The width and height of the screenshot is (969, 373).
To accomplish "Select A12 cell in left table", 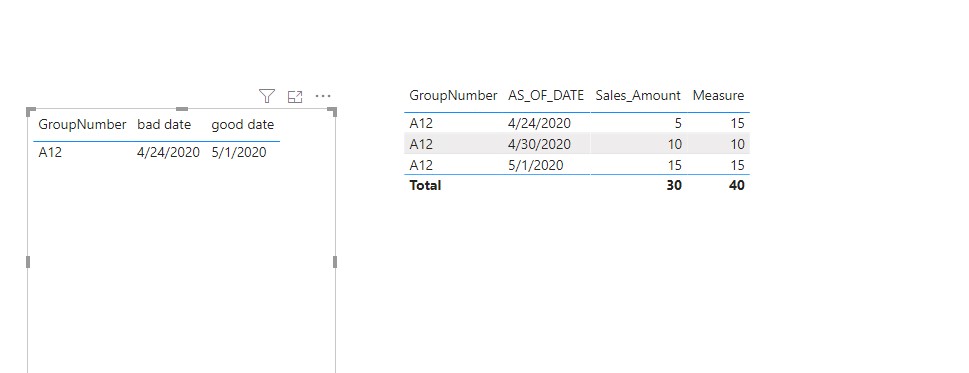I will coord(50,152).
